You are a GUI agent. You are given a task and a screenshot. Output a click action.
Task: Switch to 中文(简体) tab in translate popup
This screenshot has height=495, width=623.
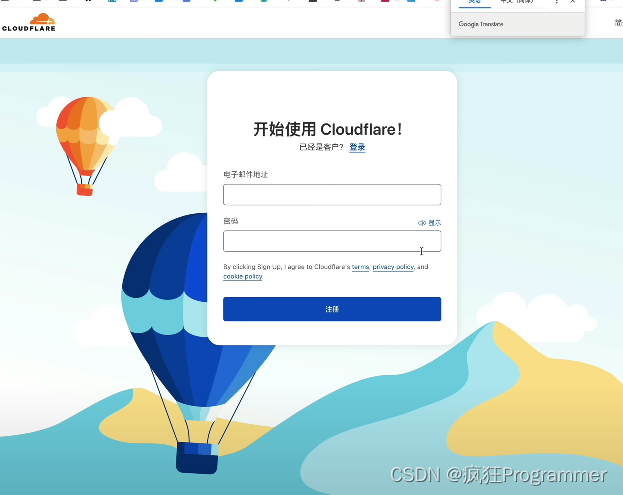coord(519,3)
